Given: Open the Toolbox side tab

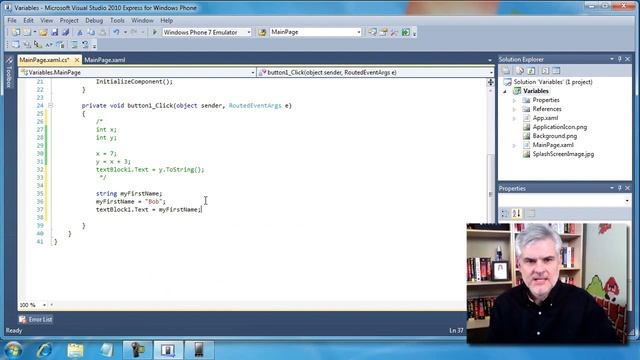Looking at the screenshot, I should [9, 73].
